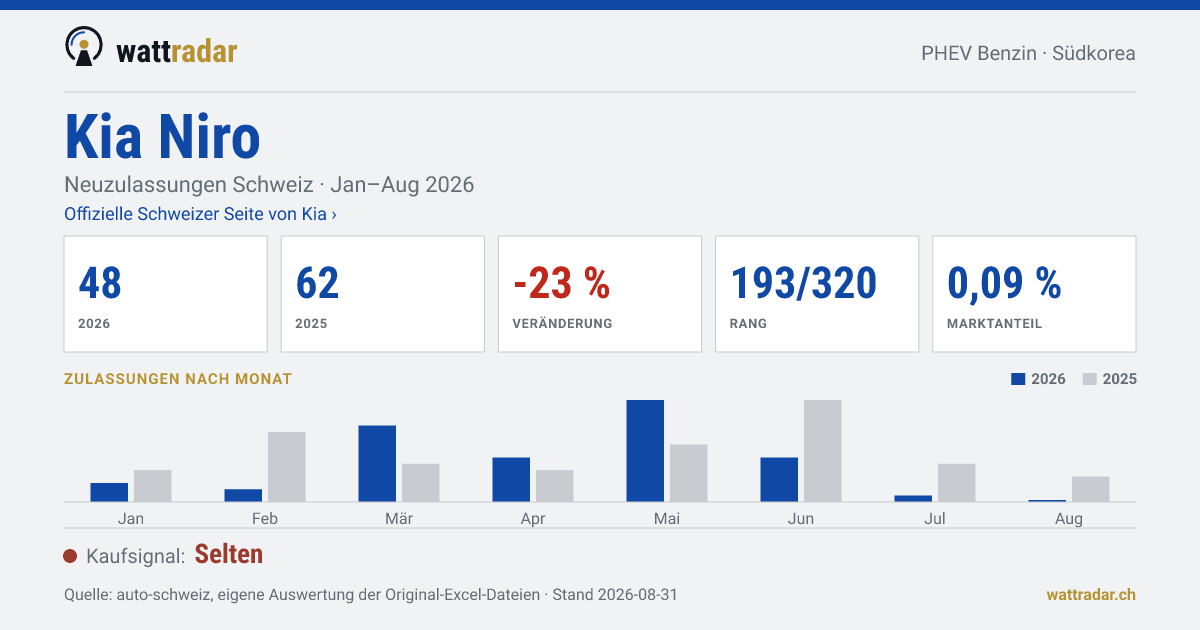This screenshot has width=1200, height=630.
Task: Click the blue 2026 bar for Jul
Action: click(x=913, y=498)
